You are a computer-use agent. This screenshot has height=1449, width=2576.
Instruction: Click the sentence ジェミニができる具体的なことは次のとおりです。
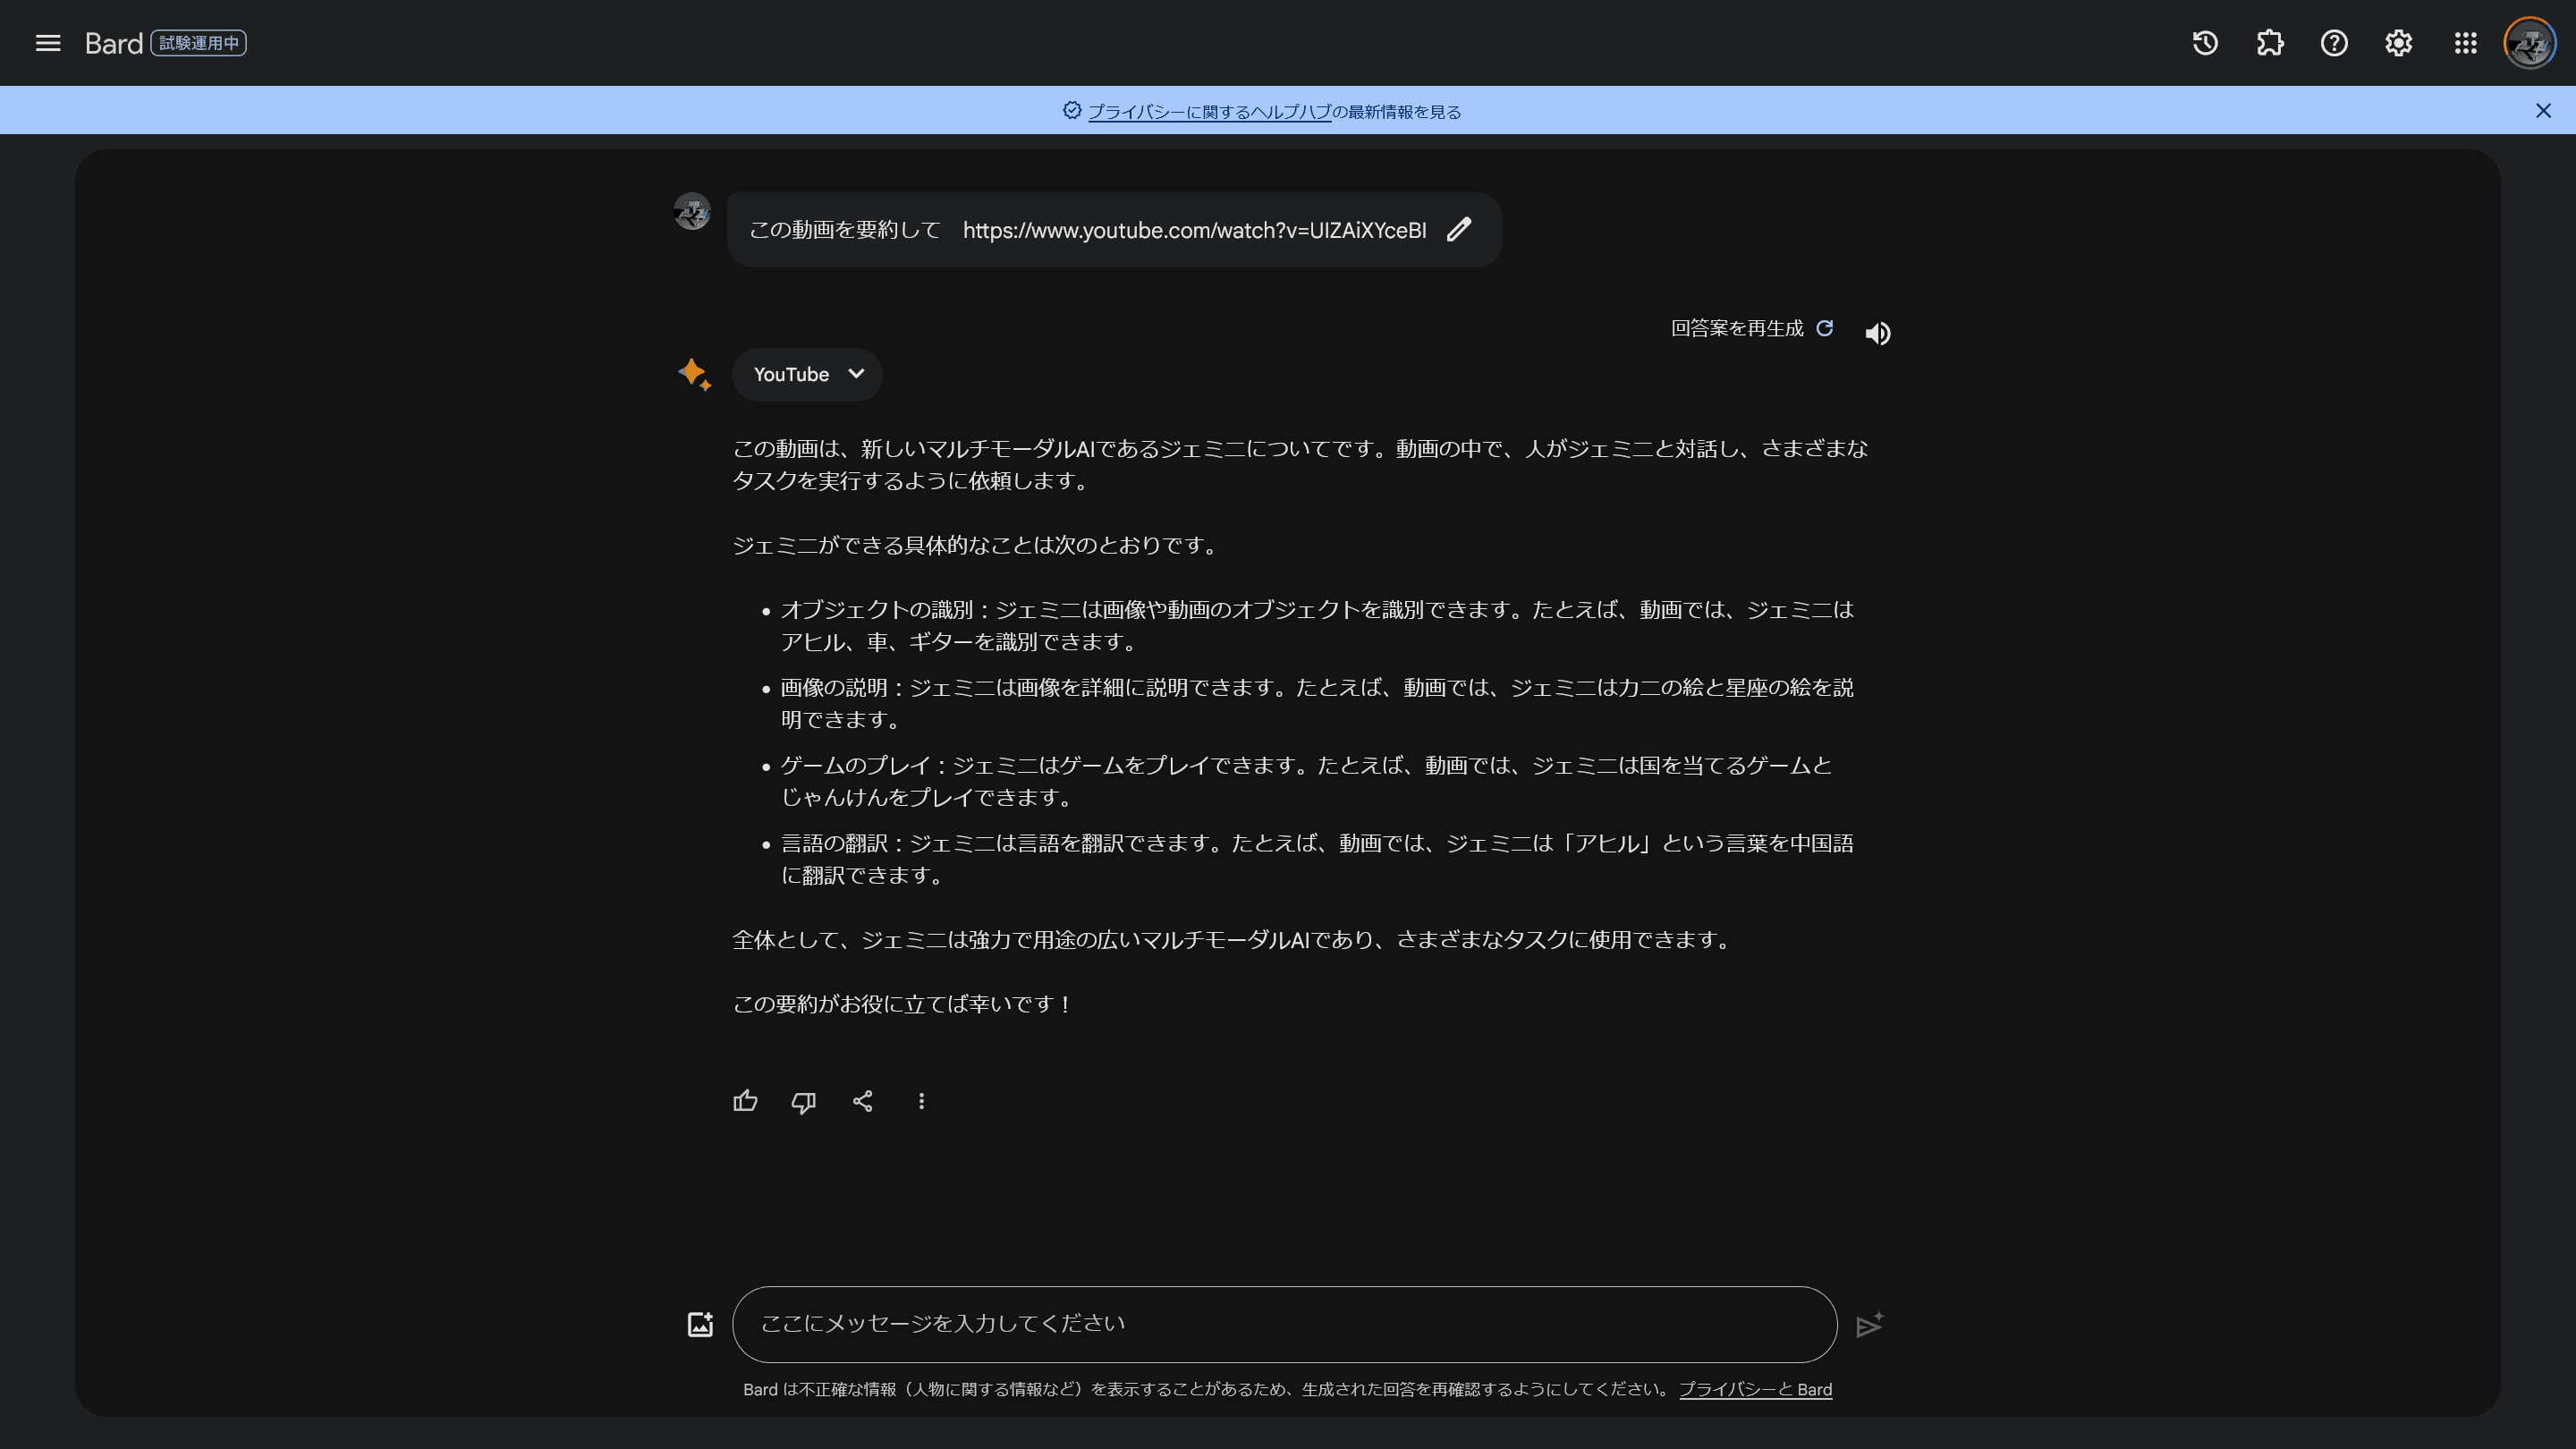pyautogui.click(x=976, y=545)
